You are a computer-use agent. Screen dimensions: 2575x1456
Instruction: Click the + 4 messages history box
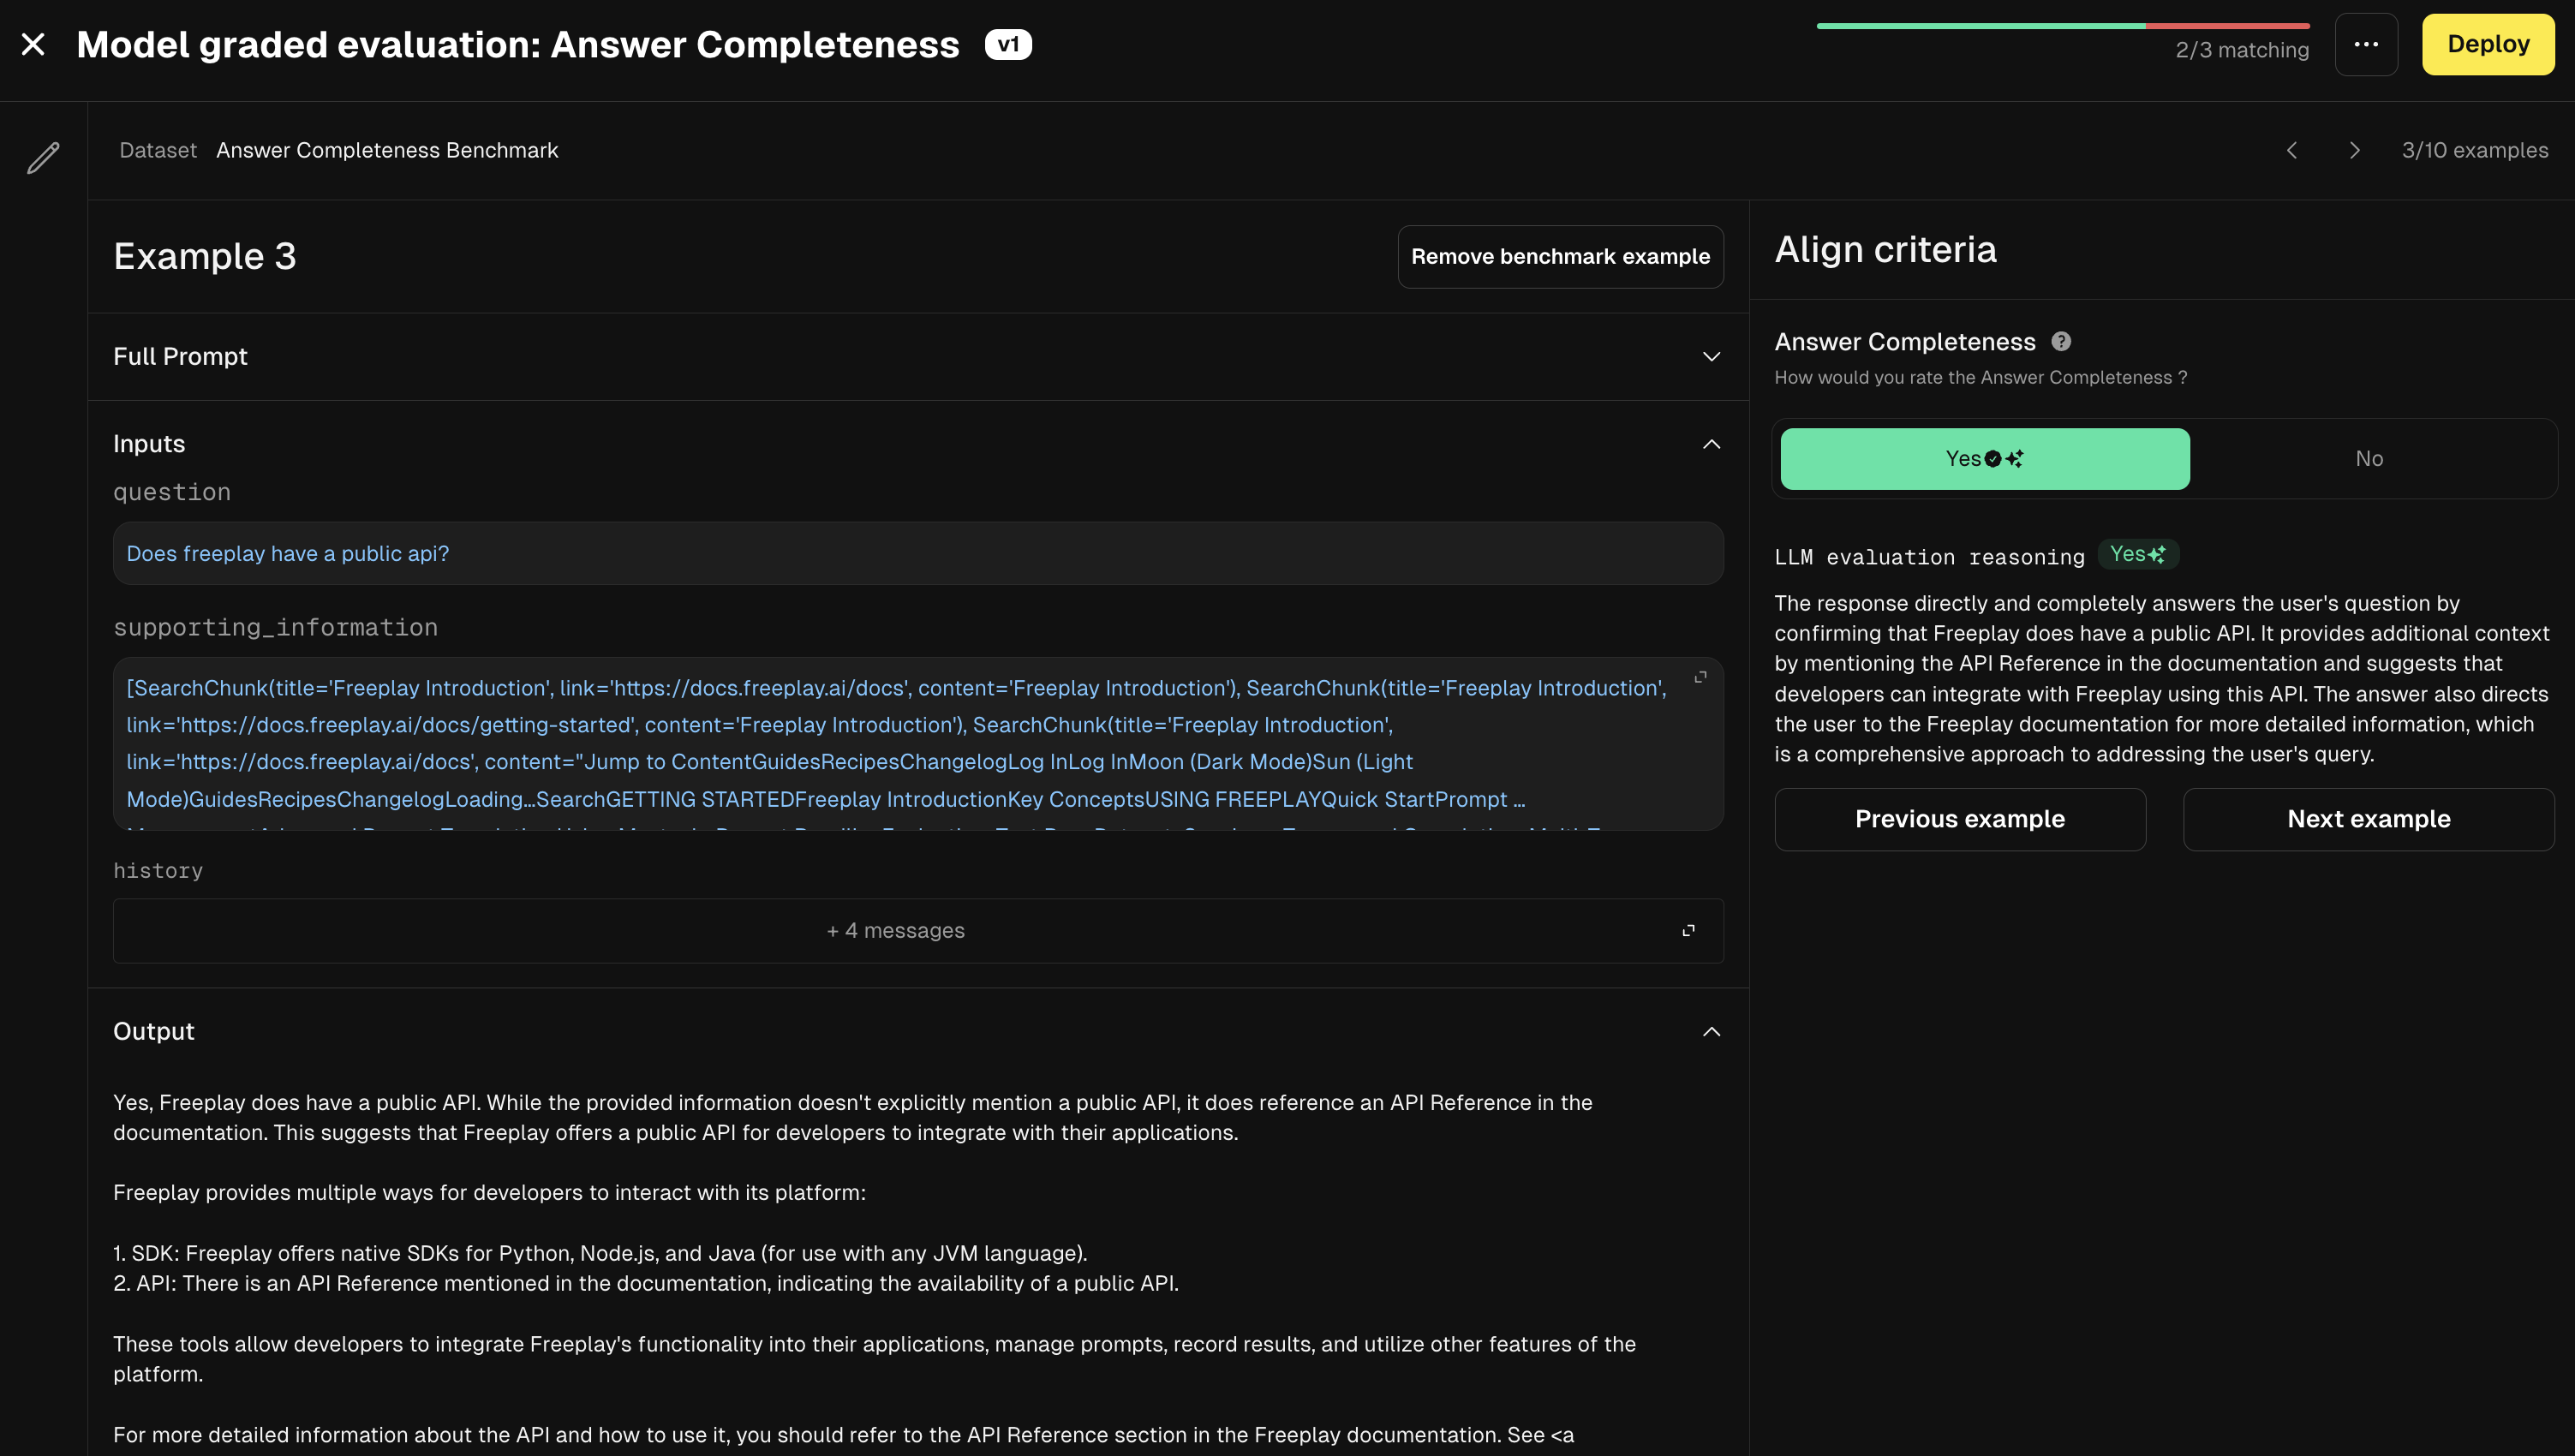pos(895,930)
